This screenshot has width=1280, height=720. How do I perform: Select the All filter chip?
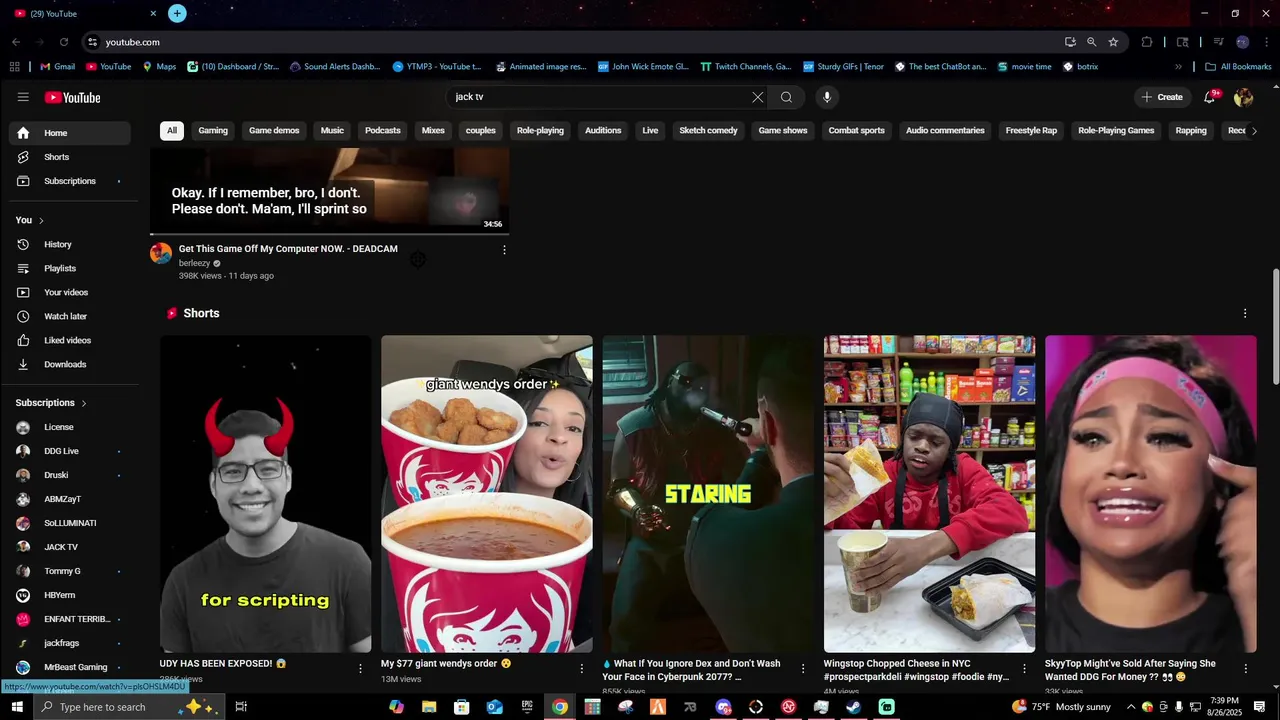172,131
